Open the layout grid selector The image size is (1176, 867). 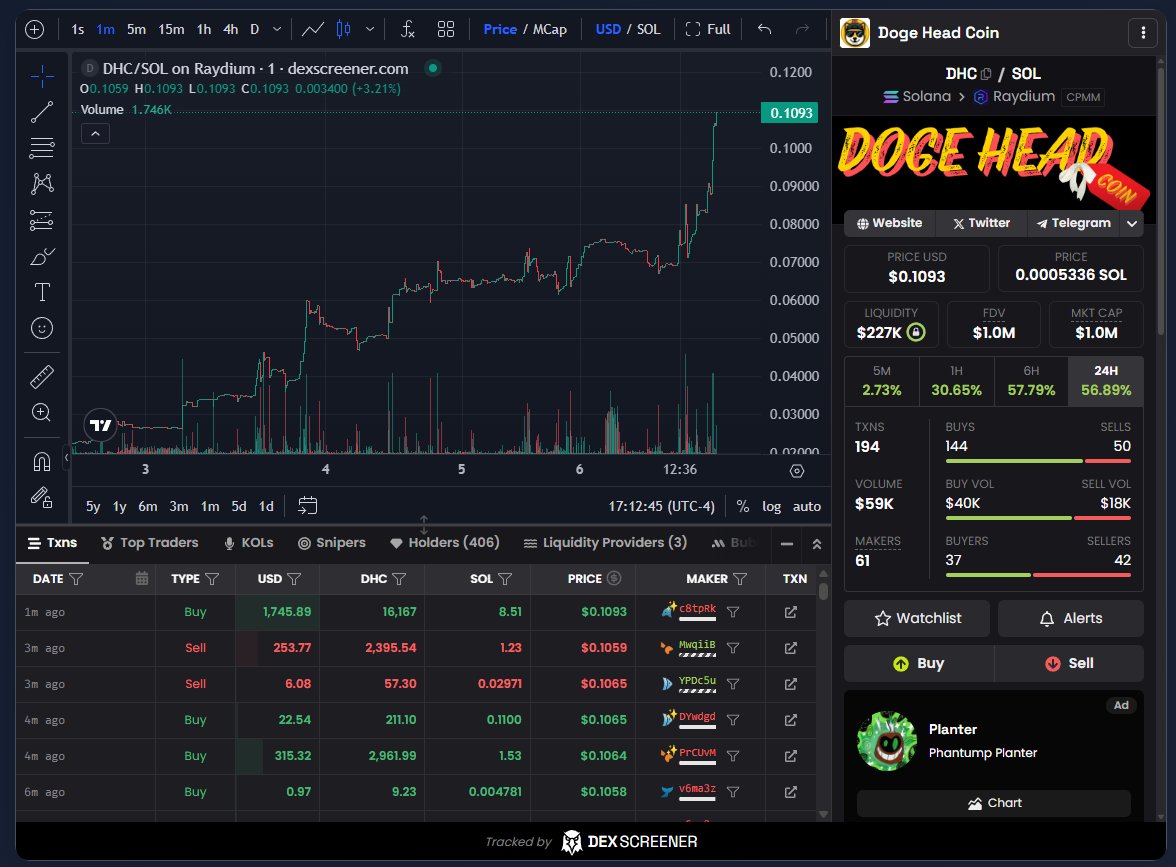pyautogui.click(x=446, y=29)
